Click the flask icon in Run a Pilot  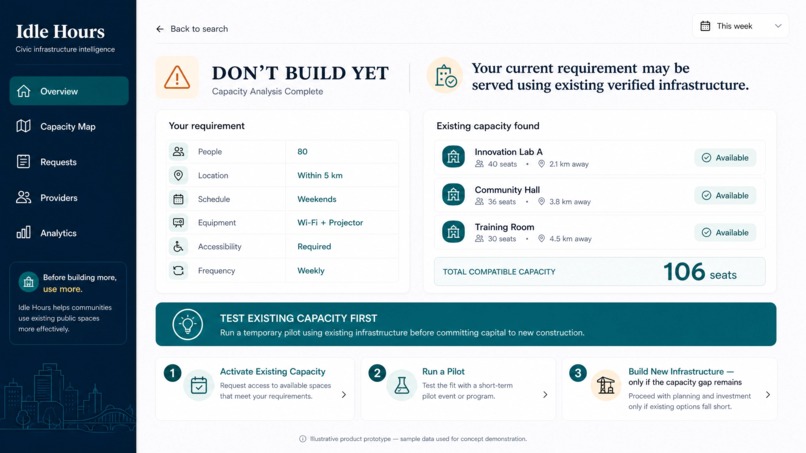pyautogui.click(x=401, y=385)
